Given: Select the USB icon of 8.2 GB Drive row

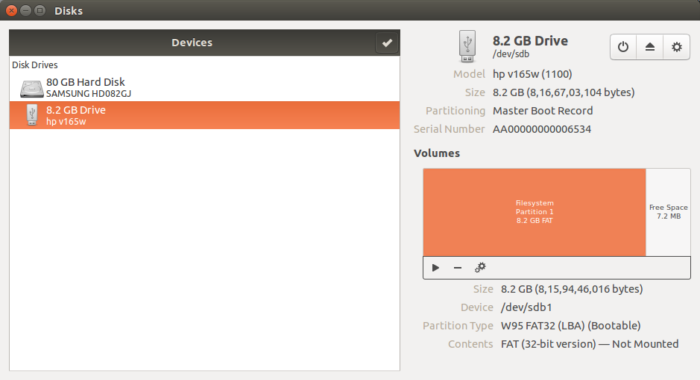Looking at the screenshot, I should [32, 115].
